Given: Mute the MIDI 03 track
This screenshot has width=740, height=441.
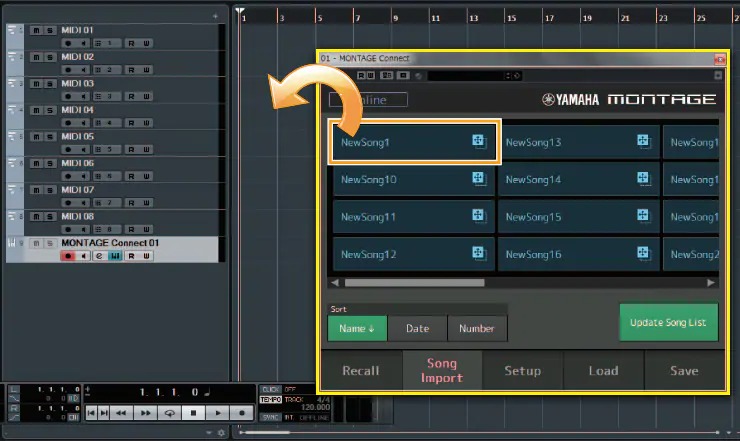Looking at the screenshot, I should tap(36, 84).
